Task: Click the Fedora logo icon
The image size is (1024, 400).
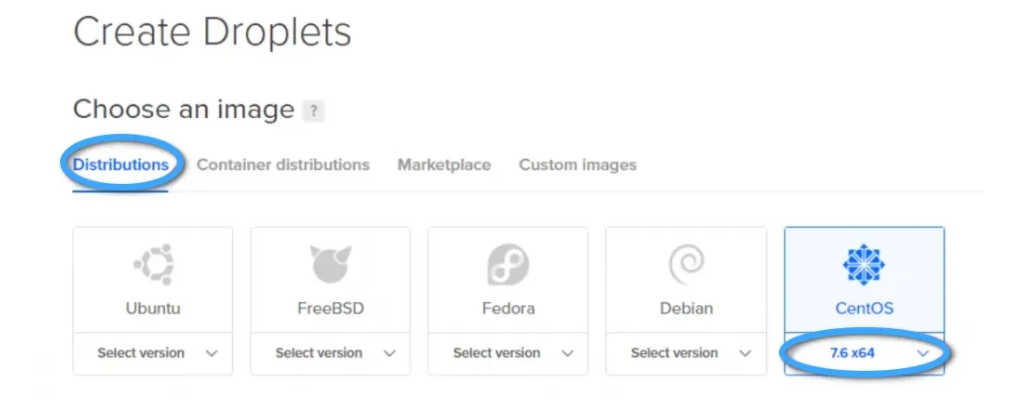Action: [508, 265]
